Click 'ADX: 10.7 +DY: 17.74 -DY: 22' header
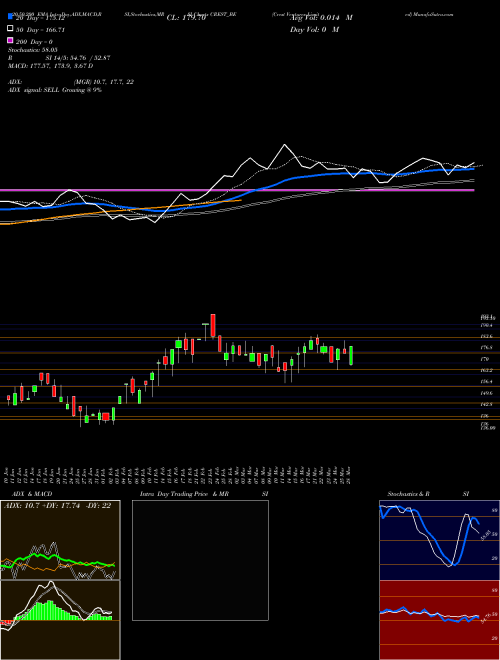This screenshot has height=660, width=500. (x=57, y=506)
